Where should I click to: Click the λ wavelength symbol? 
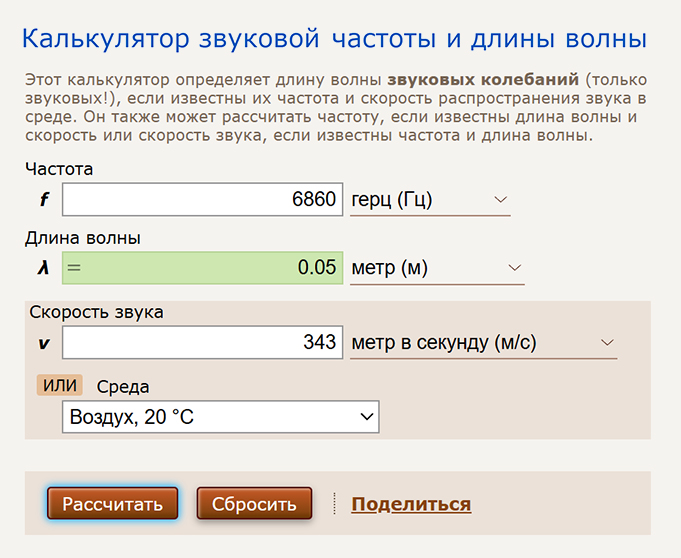tap(44, 268)
